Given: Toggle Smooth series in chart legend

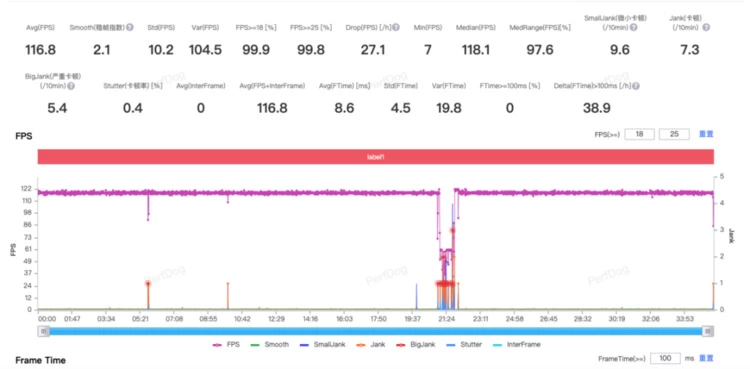Looking at the screenshot, I should tap(270, 344).
